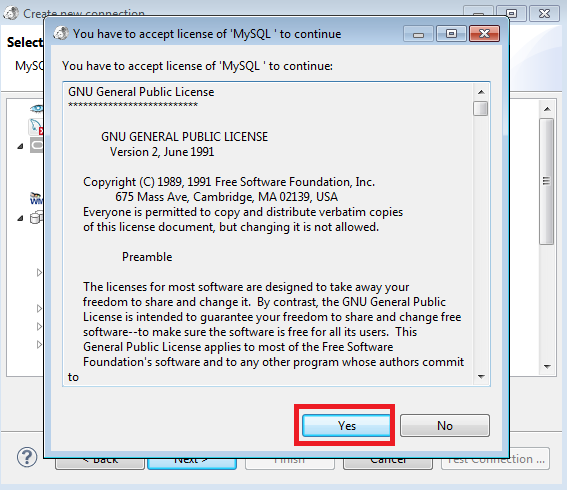Click inside the GNU license text area

click(x=268, y=234)
